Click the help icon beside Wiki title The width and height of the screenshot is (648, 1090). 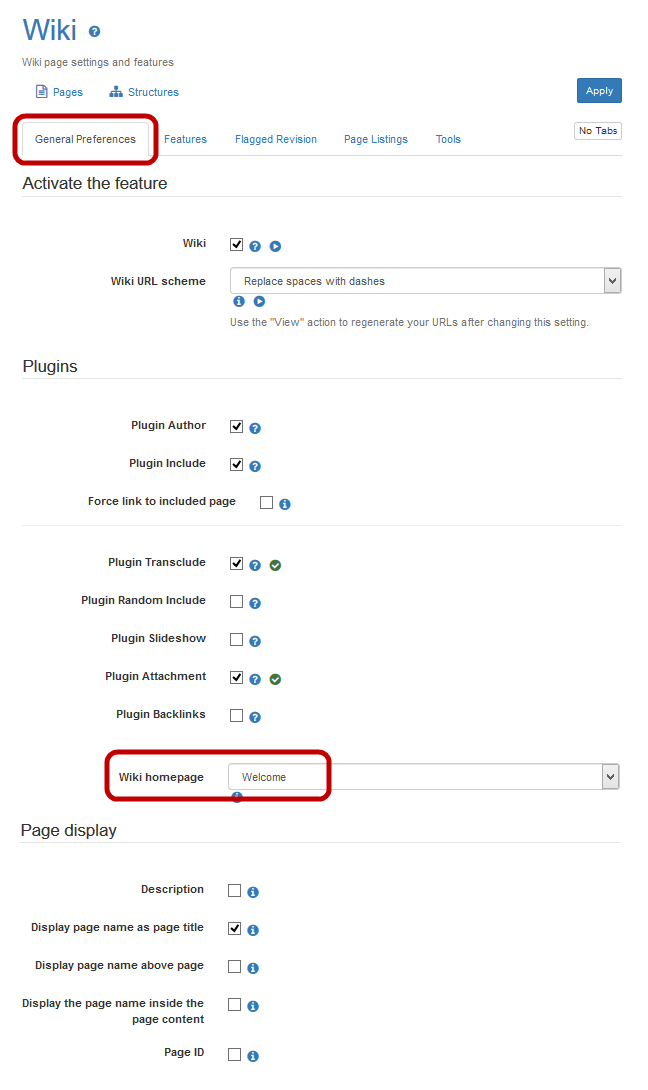click(x=95, y=32)
